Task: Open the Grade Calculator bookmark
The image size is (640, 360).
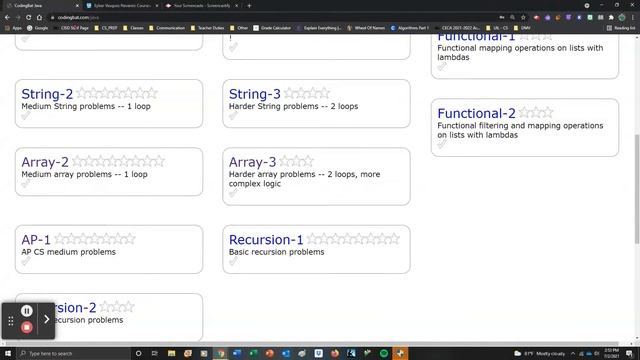Action: tap(272, 28)
